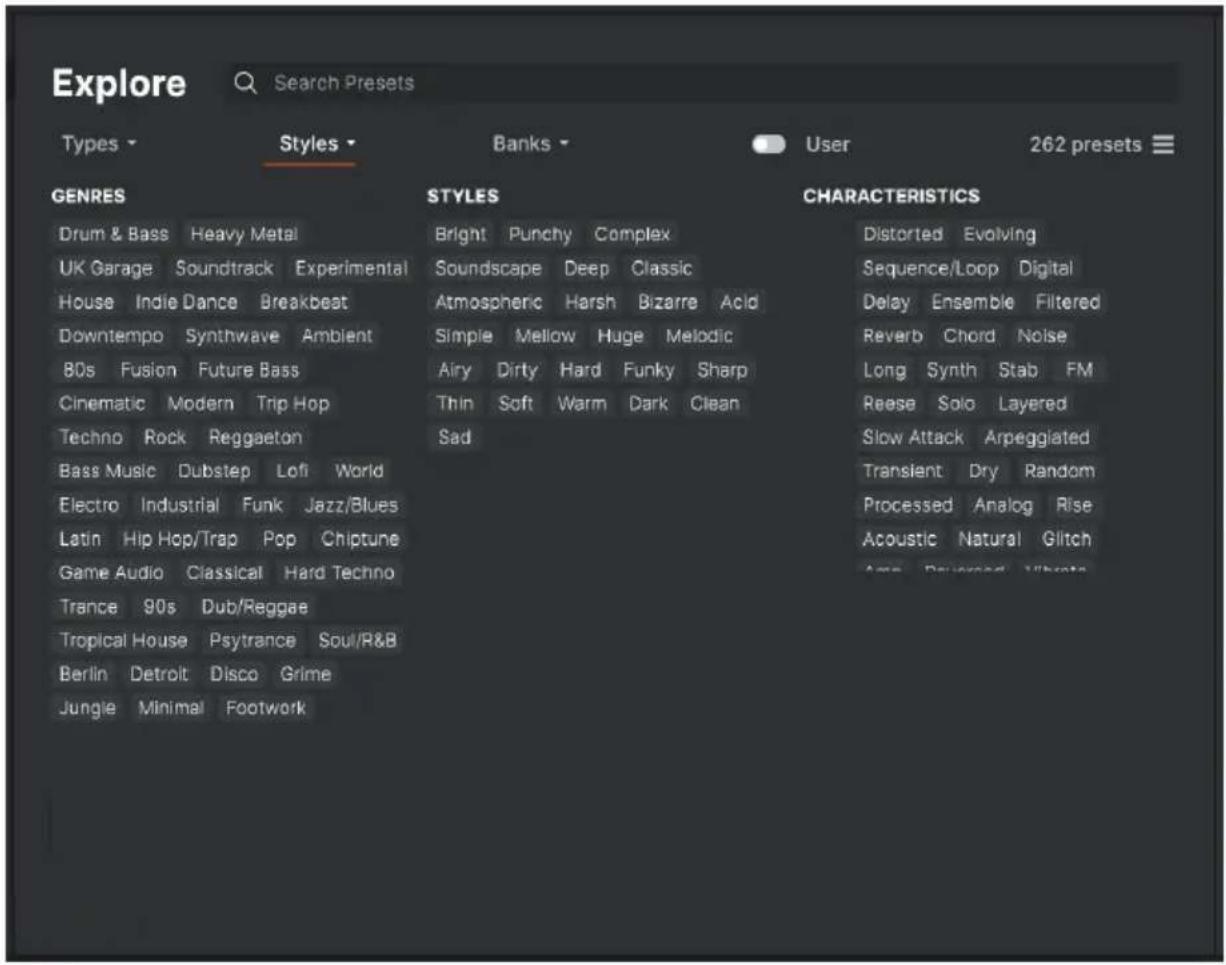Focus the Search Presets field
This screenshot has height=965, width=1226.
click(702, 83)
